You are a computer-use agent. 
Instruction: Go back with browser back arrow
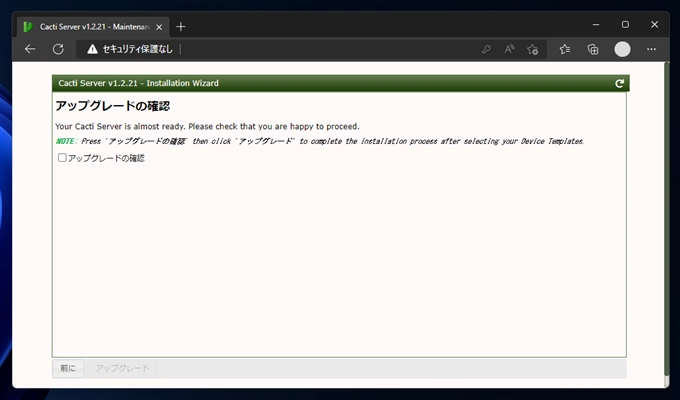pyautogui.click(x=30, y=49)
